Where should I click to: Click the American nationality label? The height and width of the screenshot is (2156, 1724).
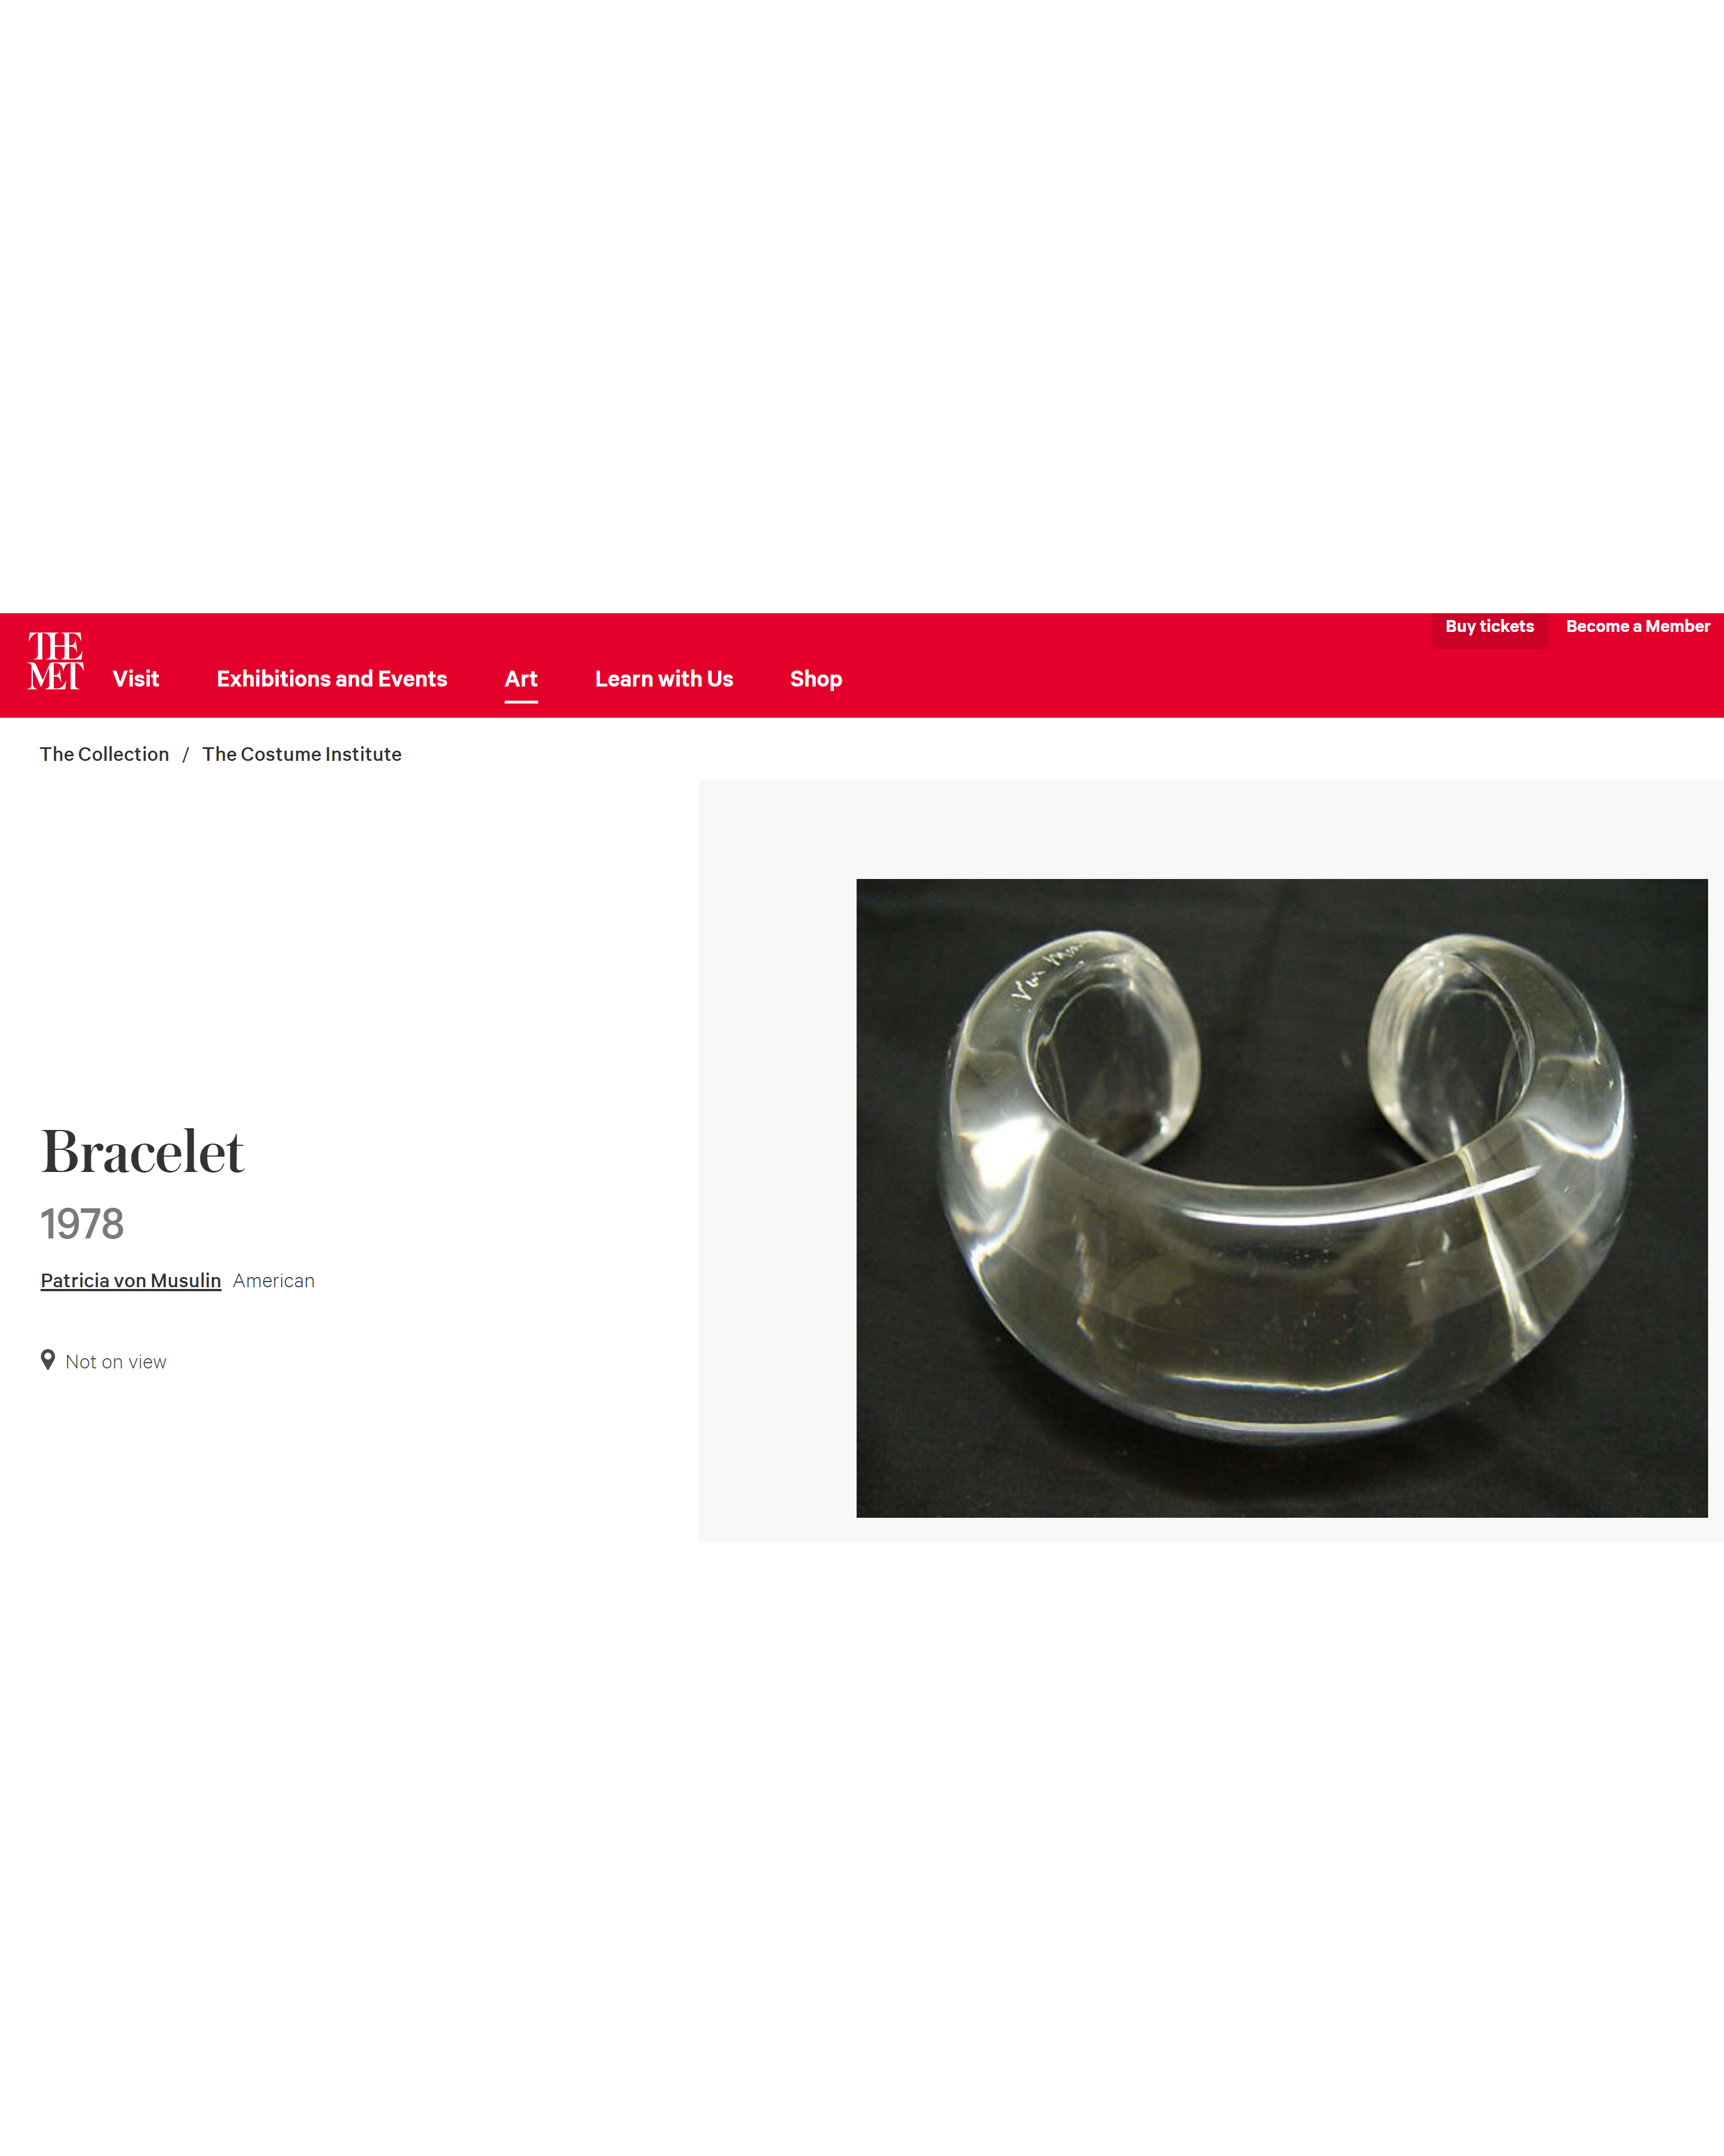point(273,1281)
